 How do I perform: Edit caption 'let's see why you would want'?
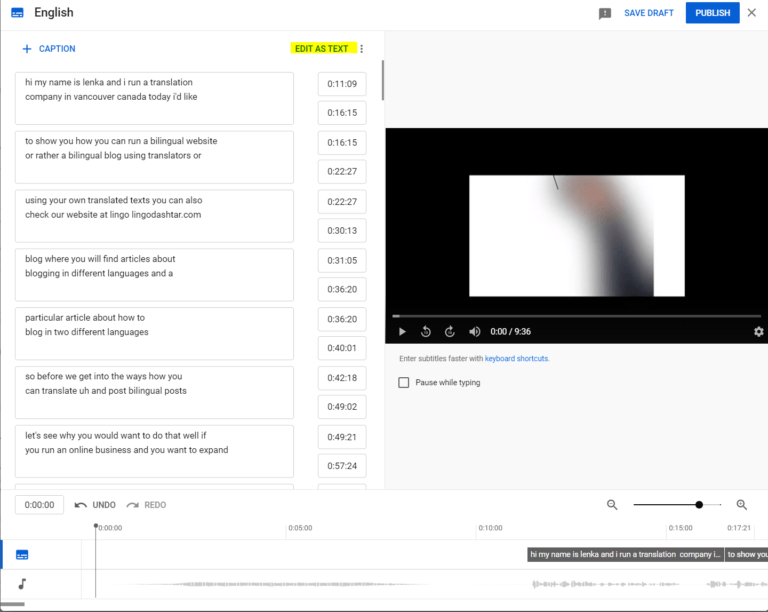click(x=154, y=451)
